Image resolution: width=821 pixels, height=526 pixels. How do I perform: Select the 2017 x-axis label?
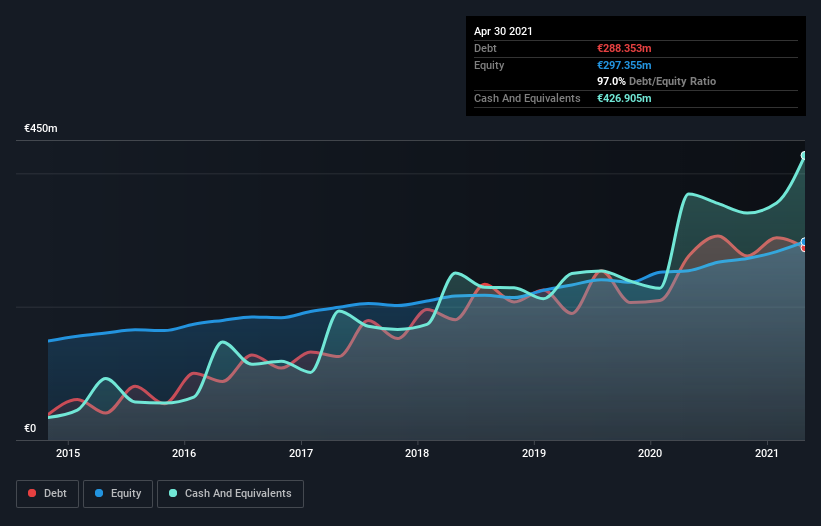pos(301,453)
